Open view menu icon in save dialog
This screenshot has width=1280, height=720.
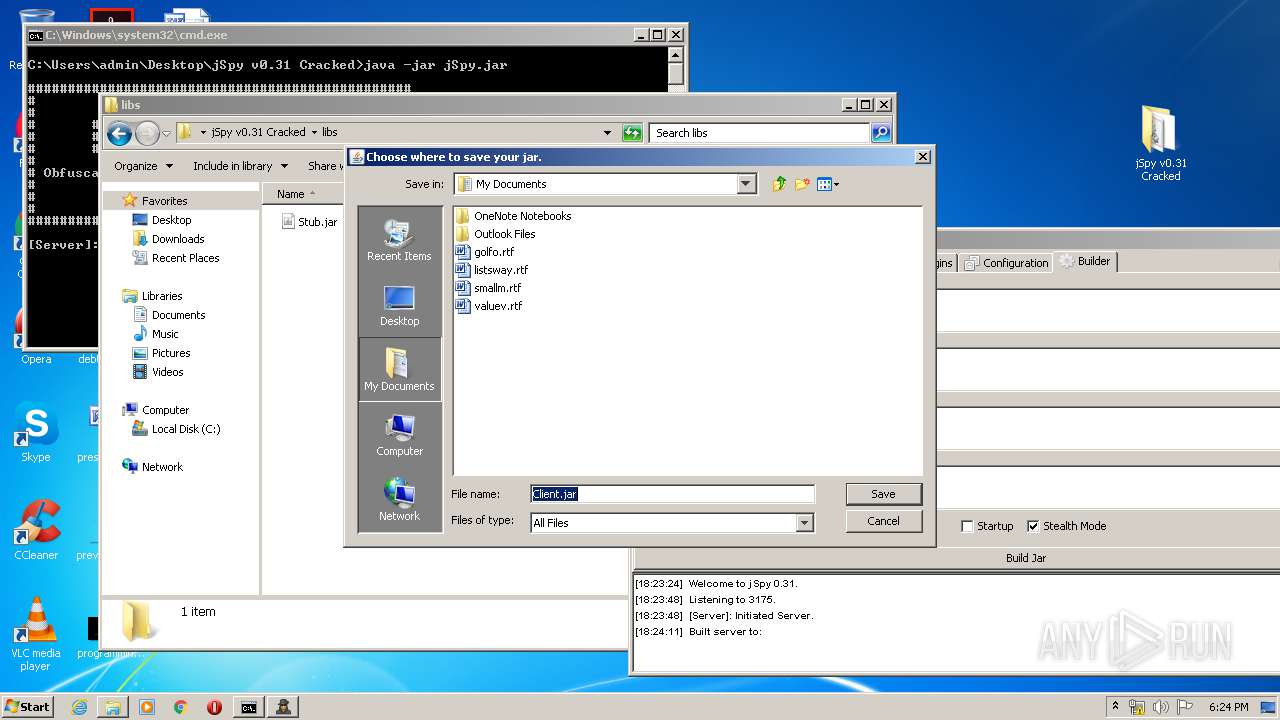point(828,184)
